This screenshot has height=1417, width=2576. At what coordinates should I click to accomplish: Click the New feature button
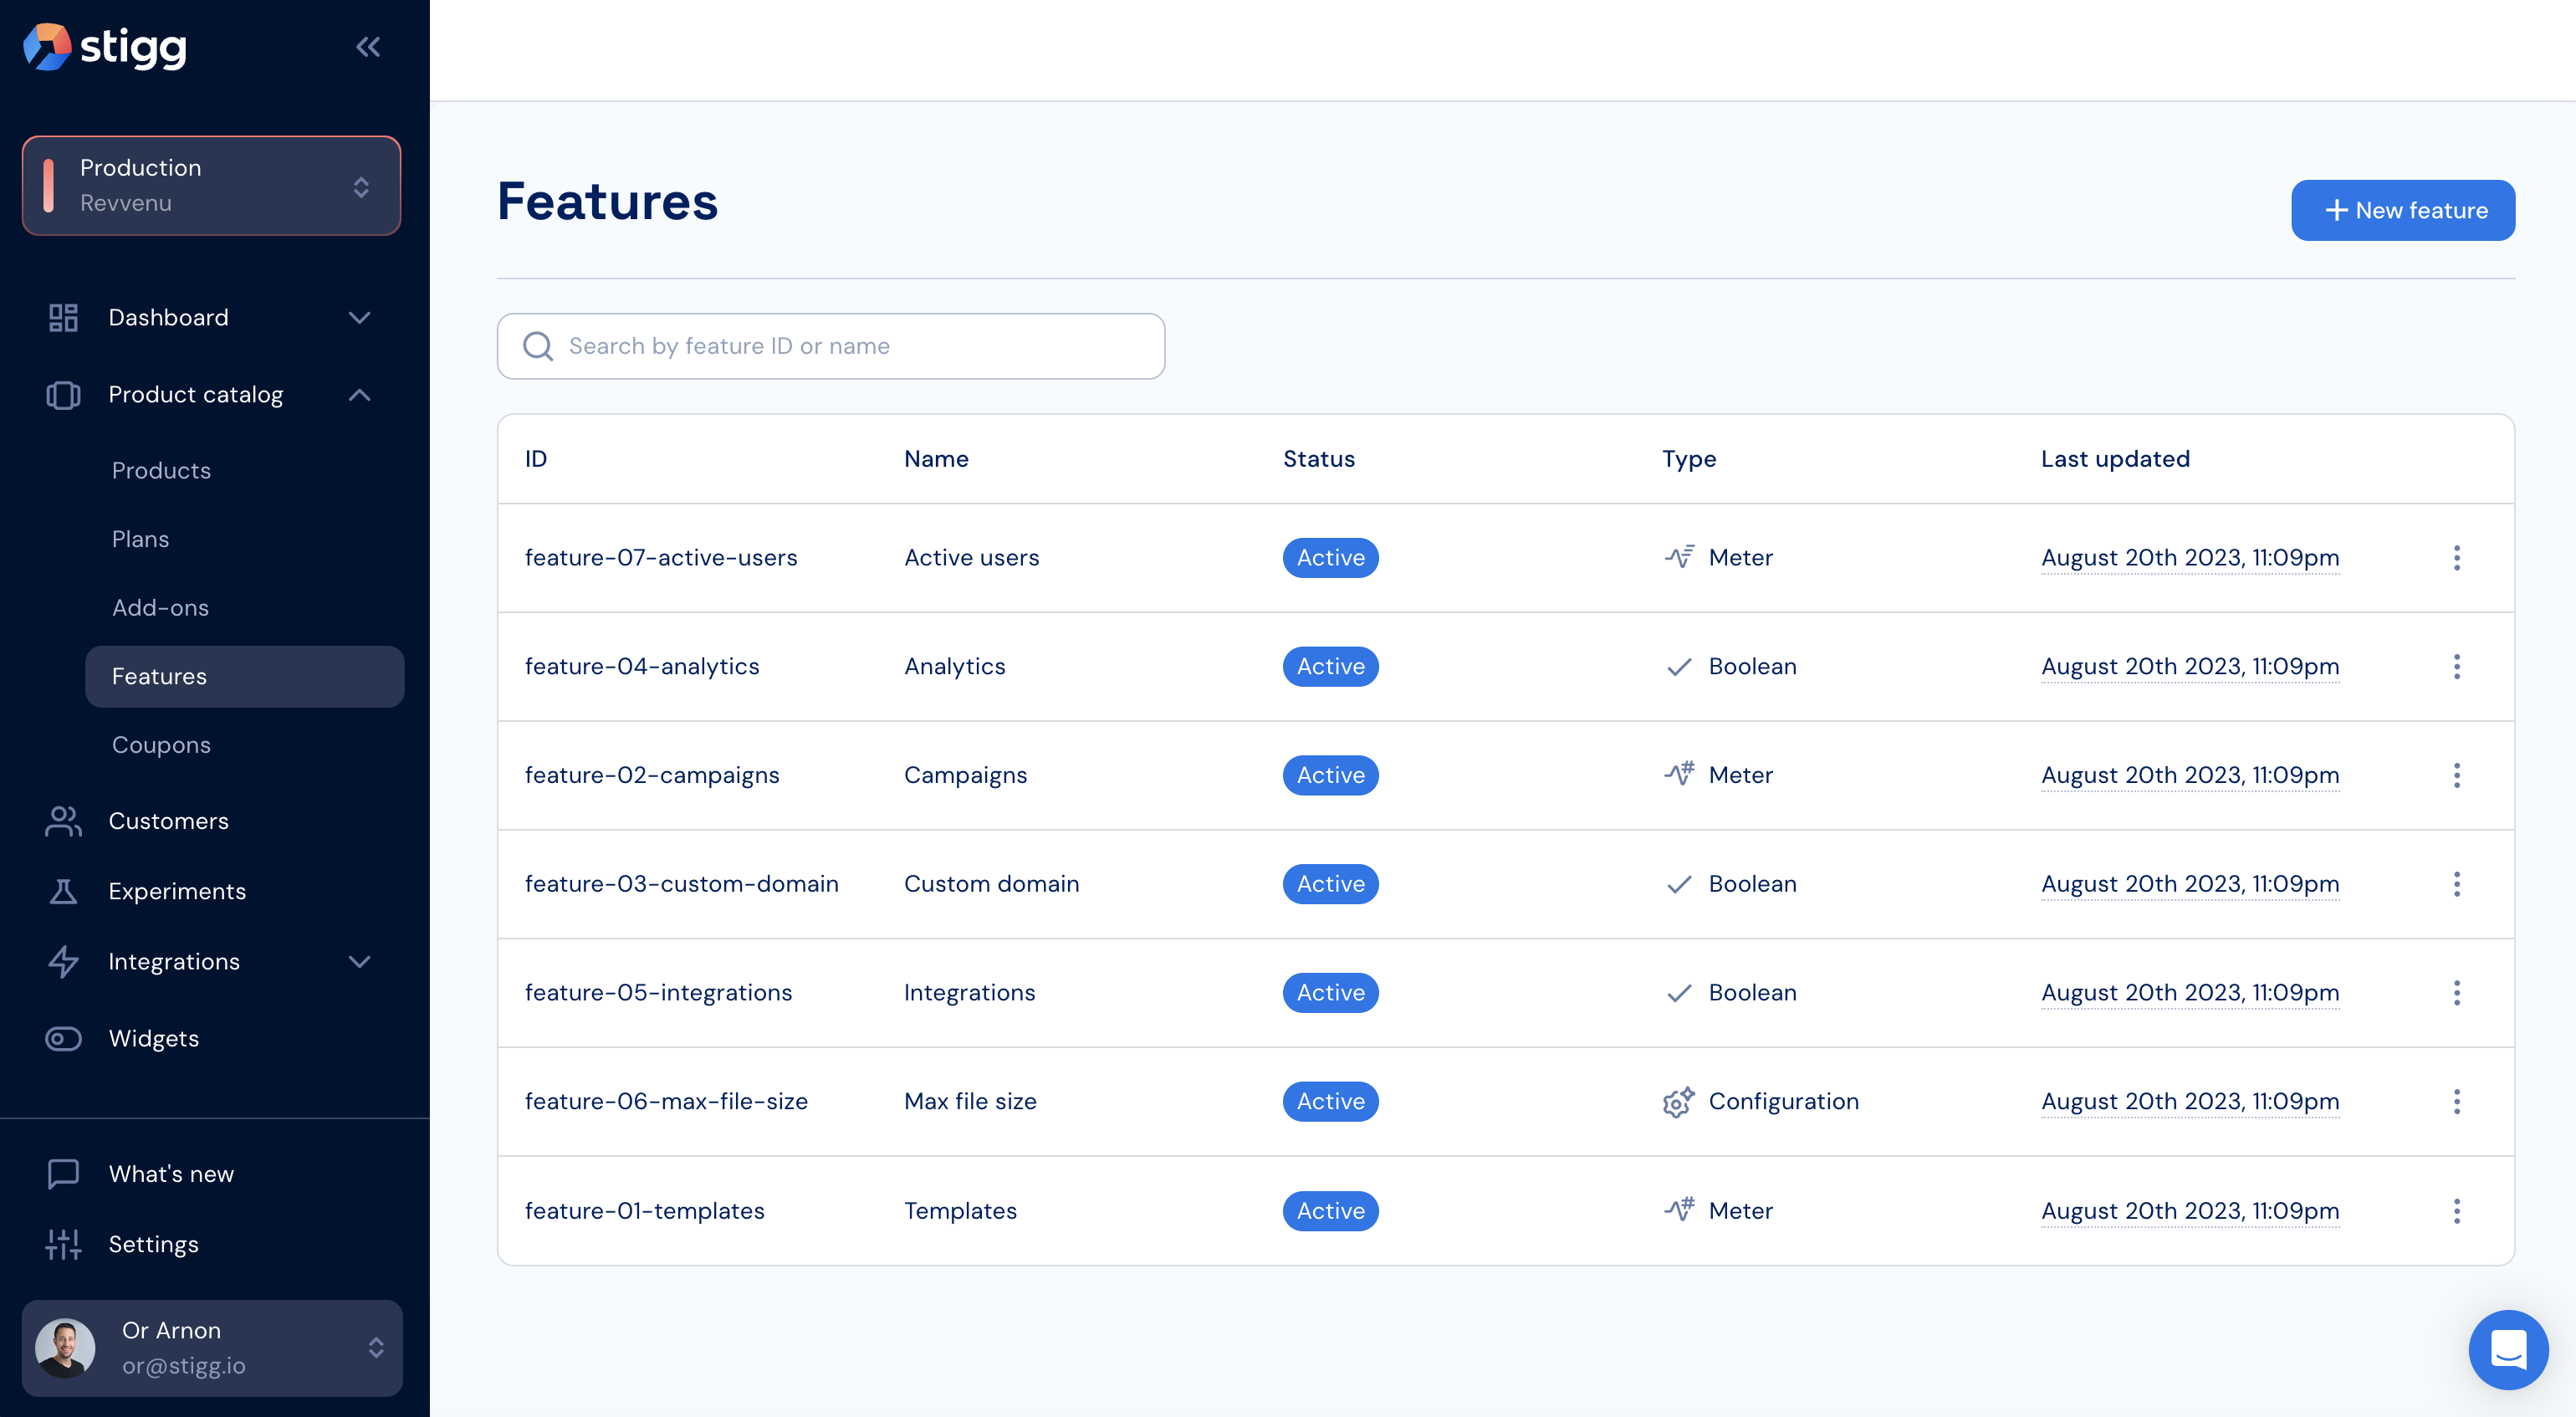point(2402,210)
